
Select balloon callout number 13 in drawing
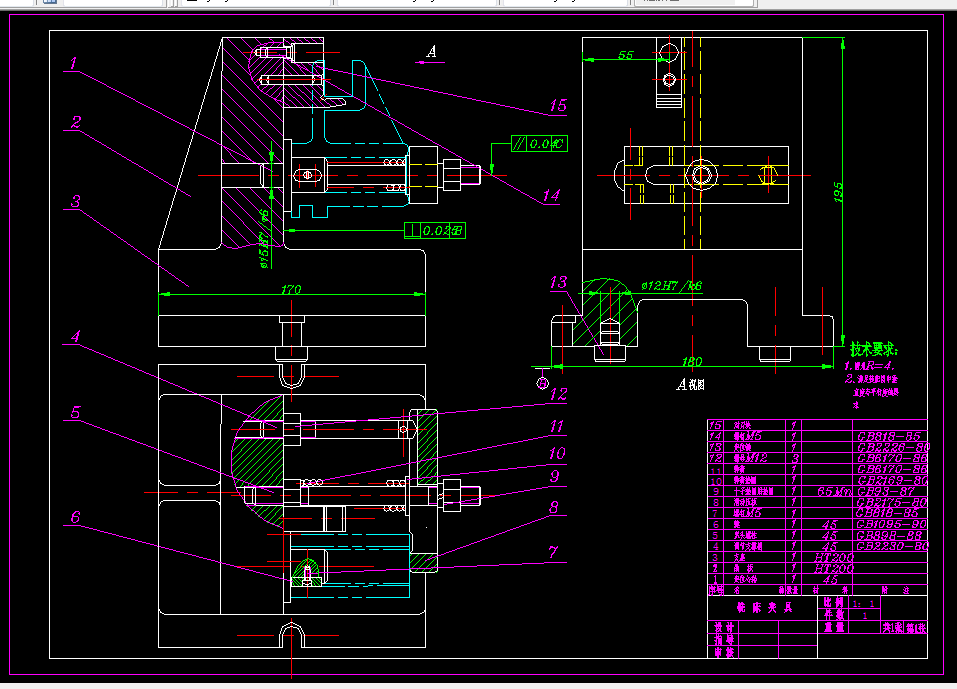(x=558, y=282)
